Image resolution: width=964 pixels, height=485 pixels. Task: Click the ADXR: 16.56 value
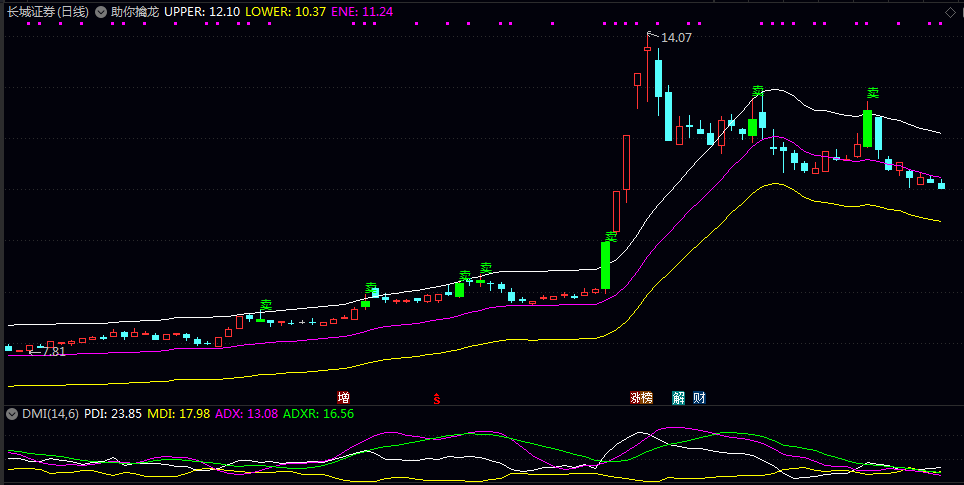318,414
